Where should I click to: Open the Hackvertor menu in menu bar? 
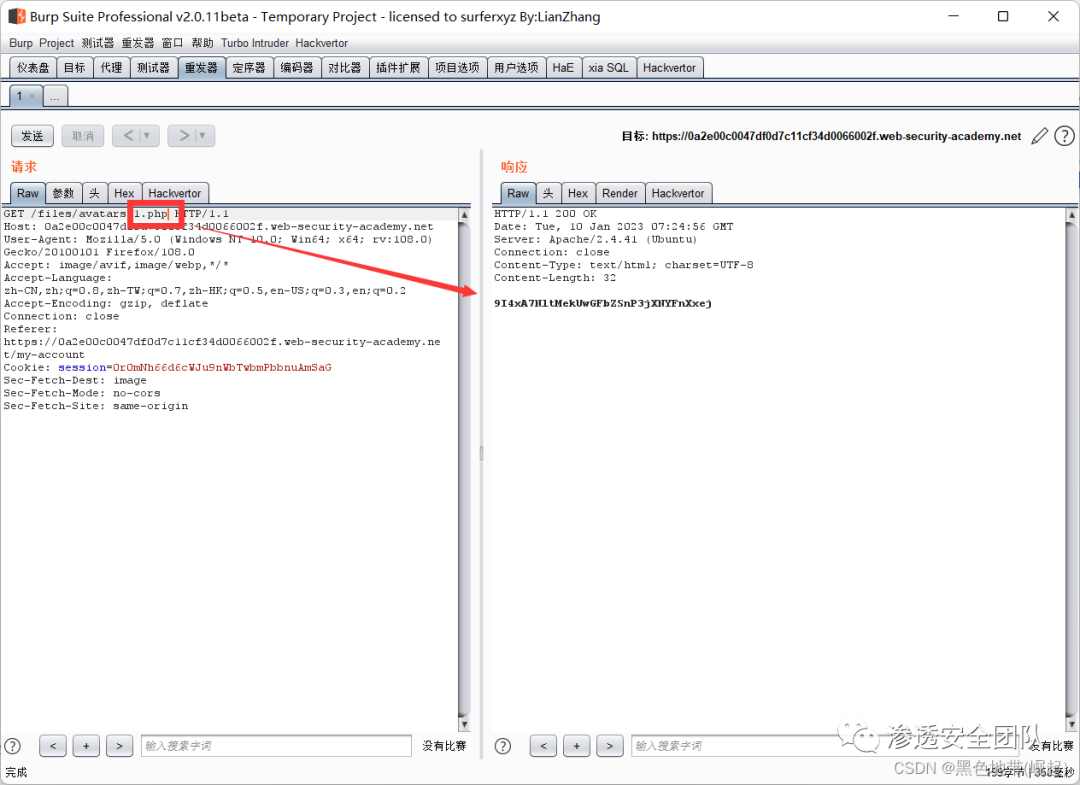[322, 43]
